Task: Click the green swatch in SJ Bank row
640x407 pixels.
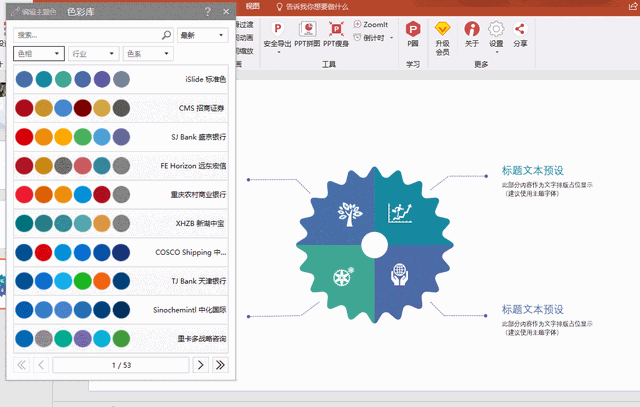Action: point(82,137)
